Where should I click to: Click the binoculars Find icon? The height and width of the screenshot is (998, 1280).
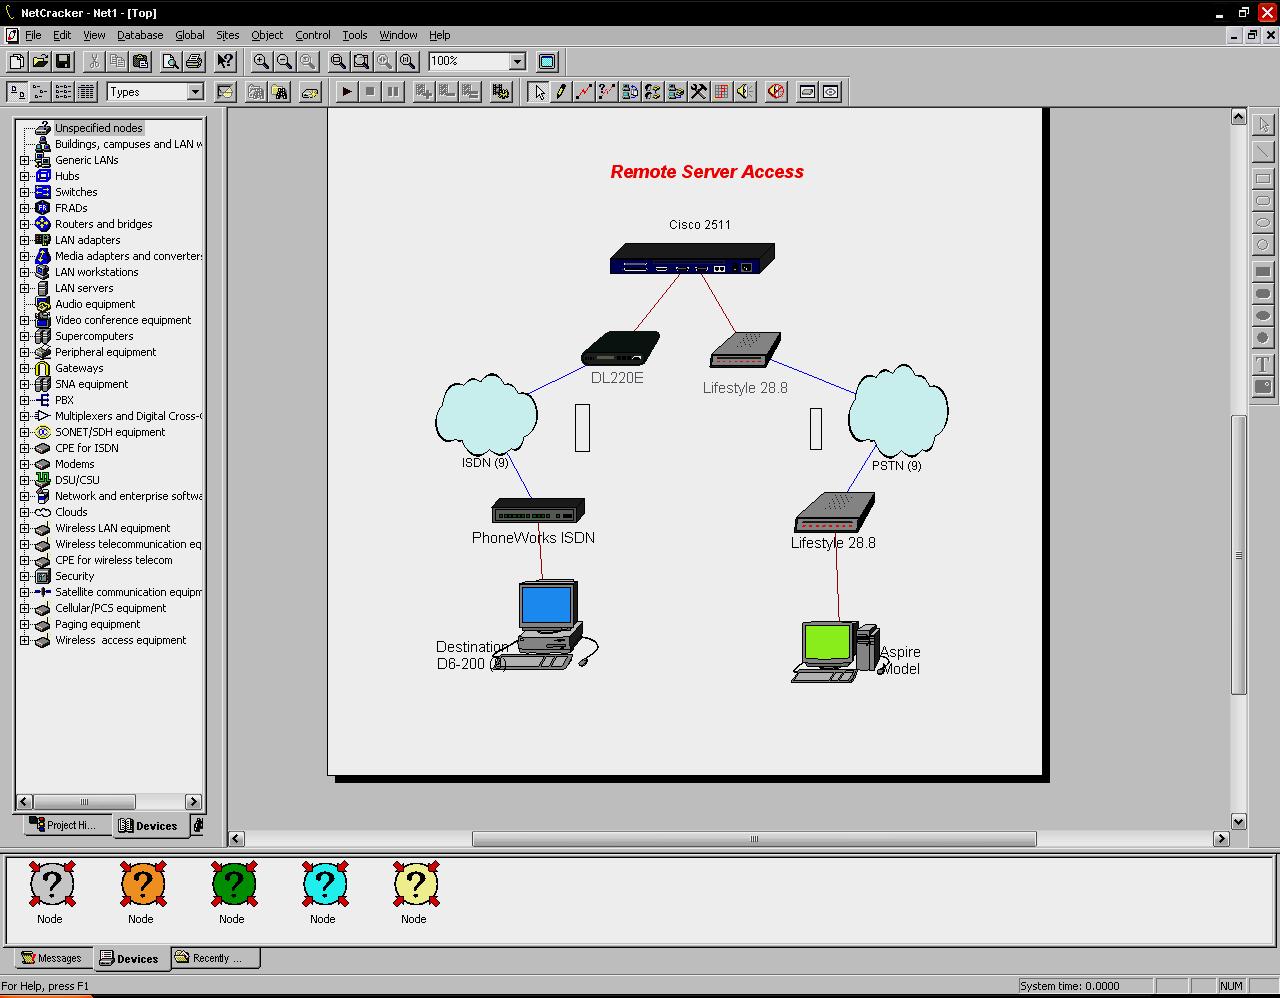(x=279, y=92)
